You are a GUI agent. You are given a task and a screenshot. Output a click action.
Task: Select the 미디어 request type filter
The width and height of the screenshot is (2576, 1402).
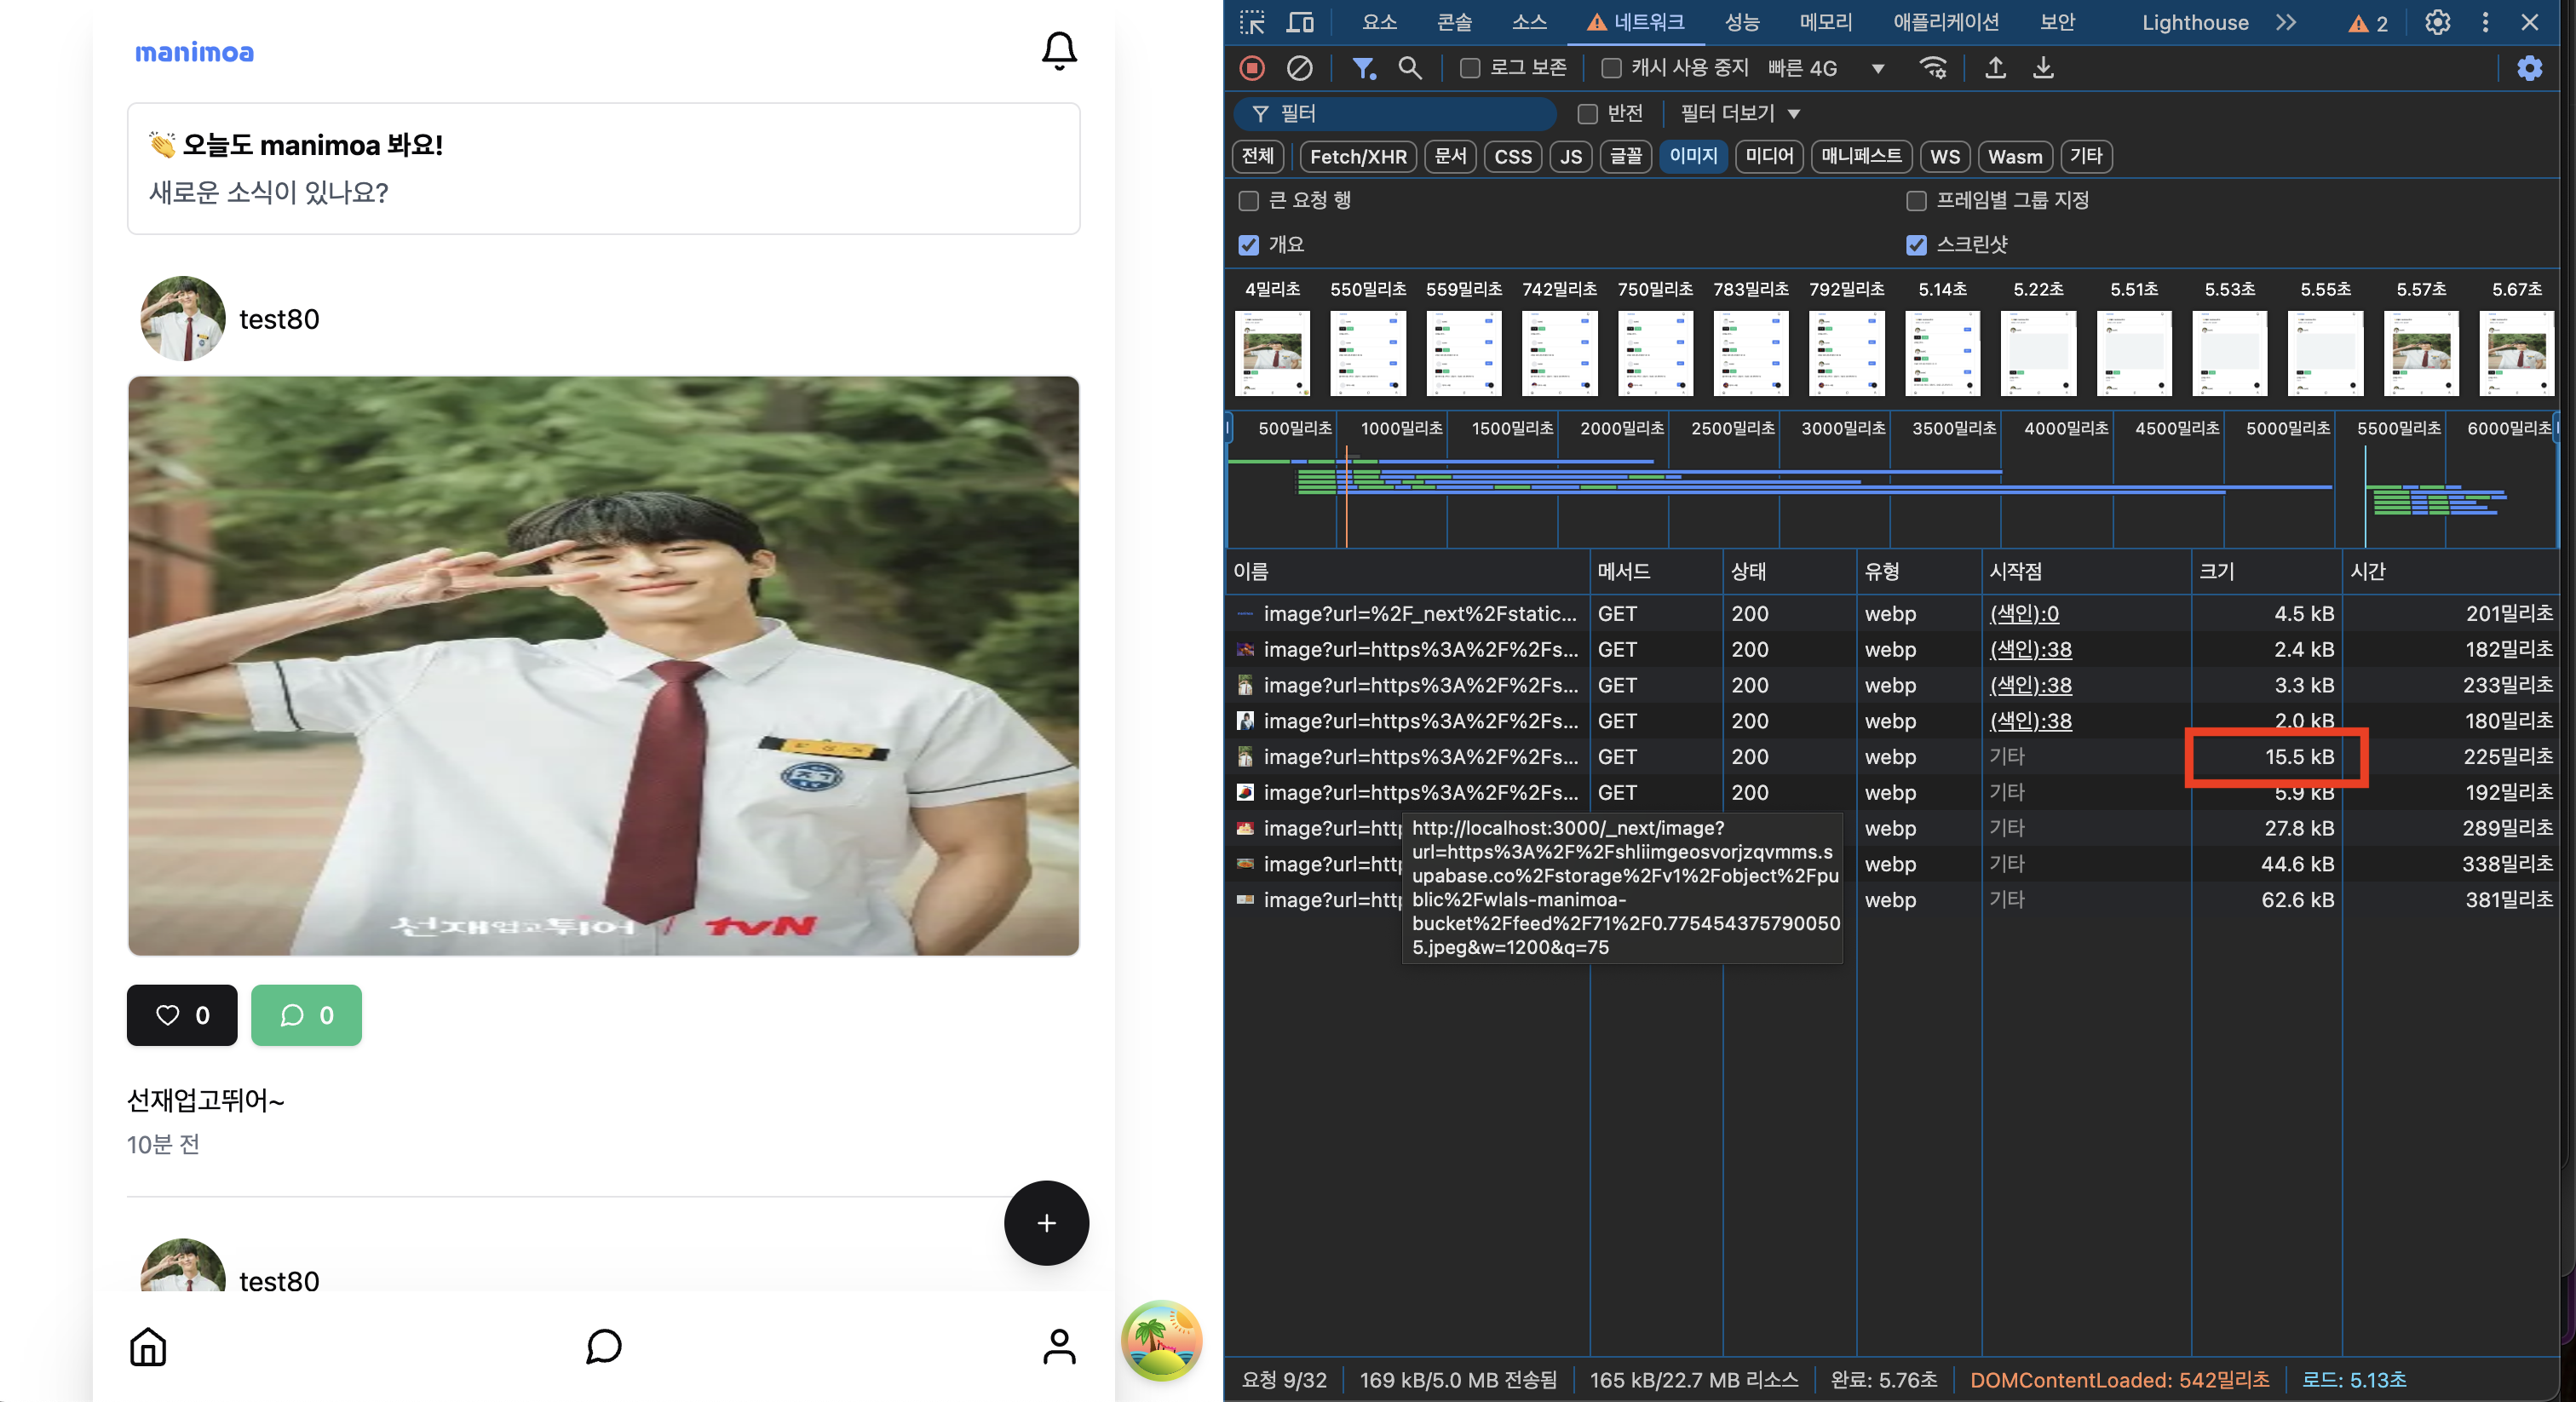(1769, 156)
